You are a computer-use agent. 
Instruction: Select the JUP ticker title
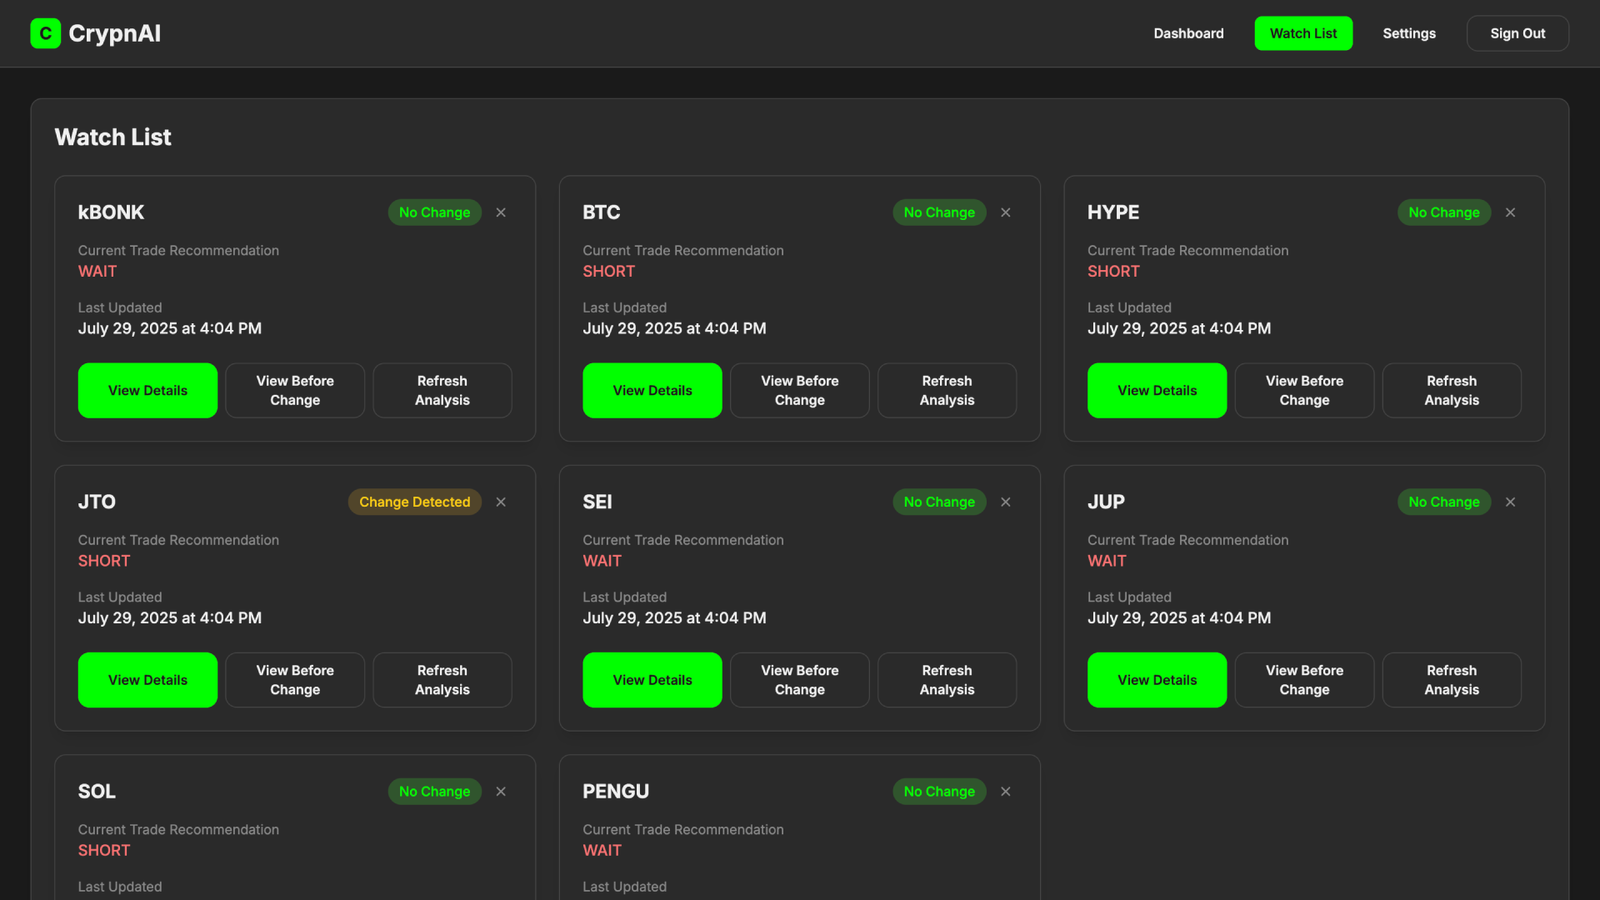tap(1106, 502)
